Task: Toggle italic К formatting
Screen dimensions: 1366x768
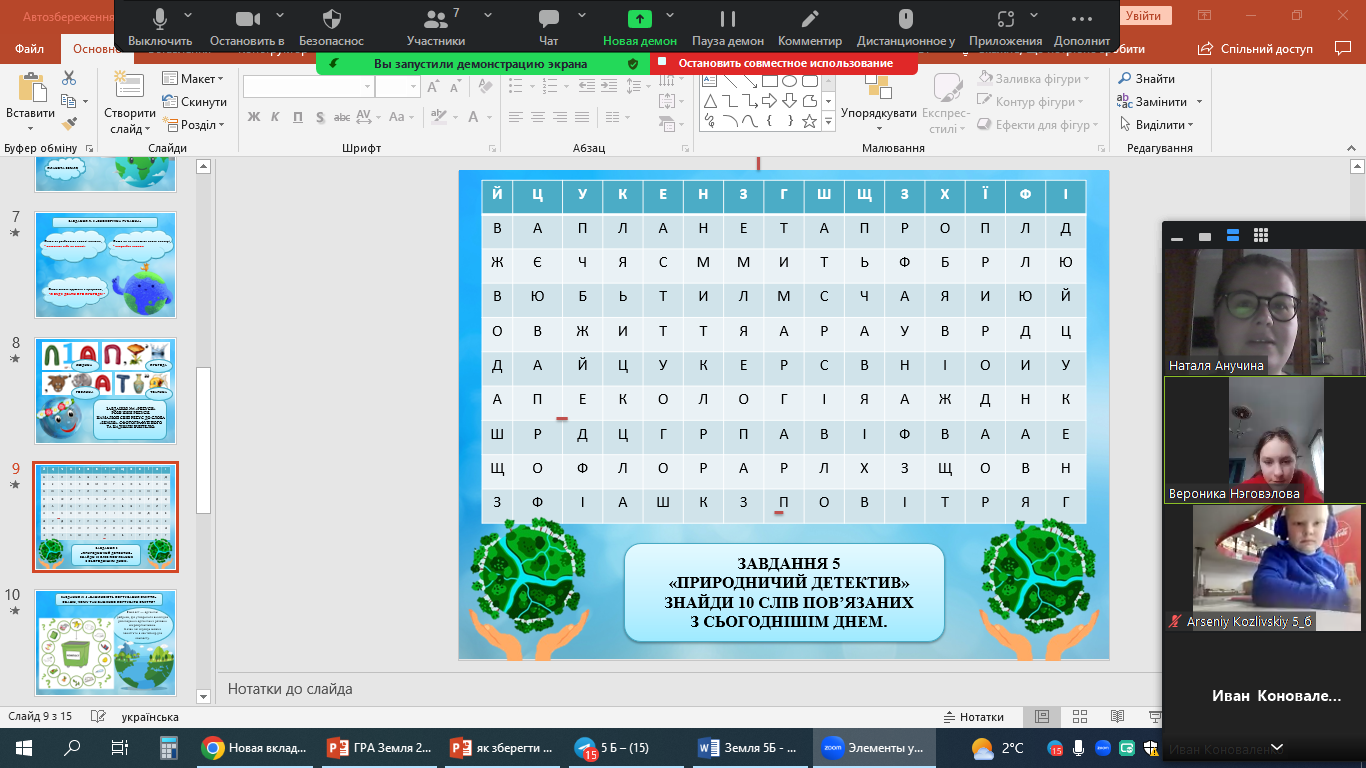Action: tap(276, 117)
